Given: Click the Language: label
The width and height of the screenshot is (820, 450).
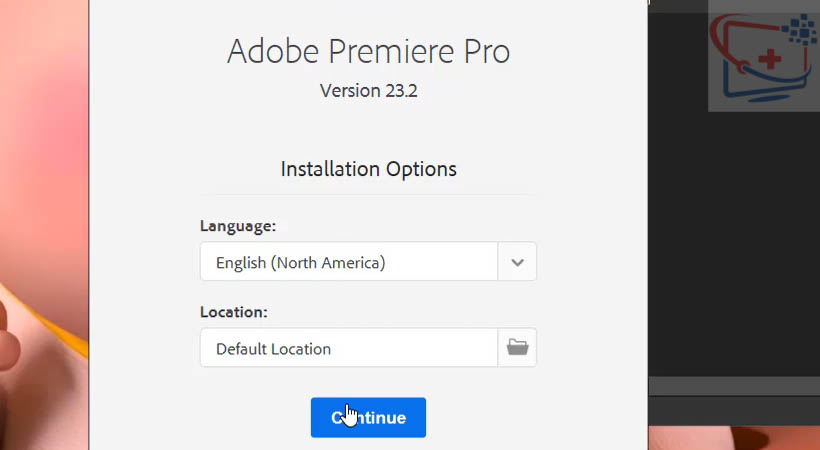Looking at the screenshot, I should click(x=238, y=226).
